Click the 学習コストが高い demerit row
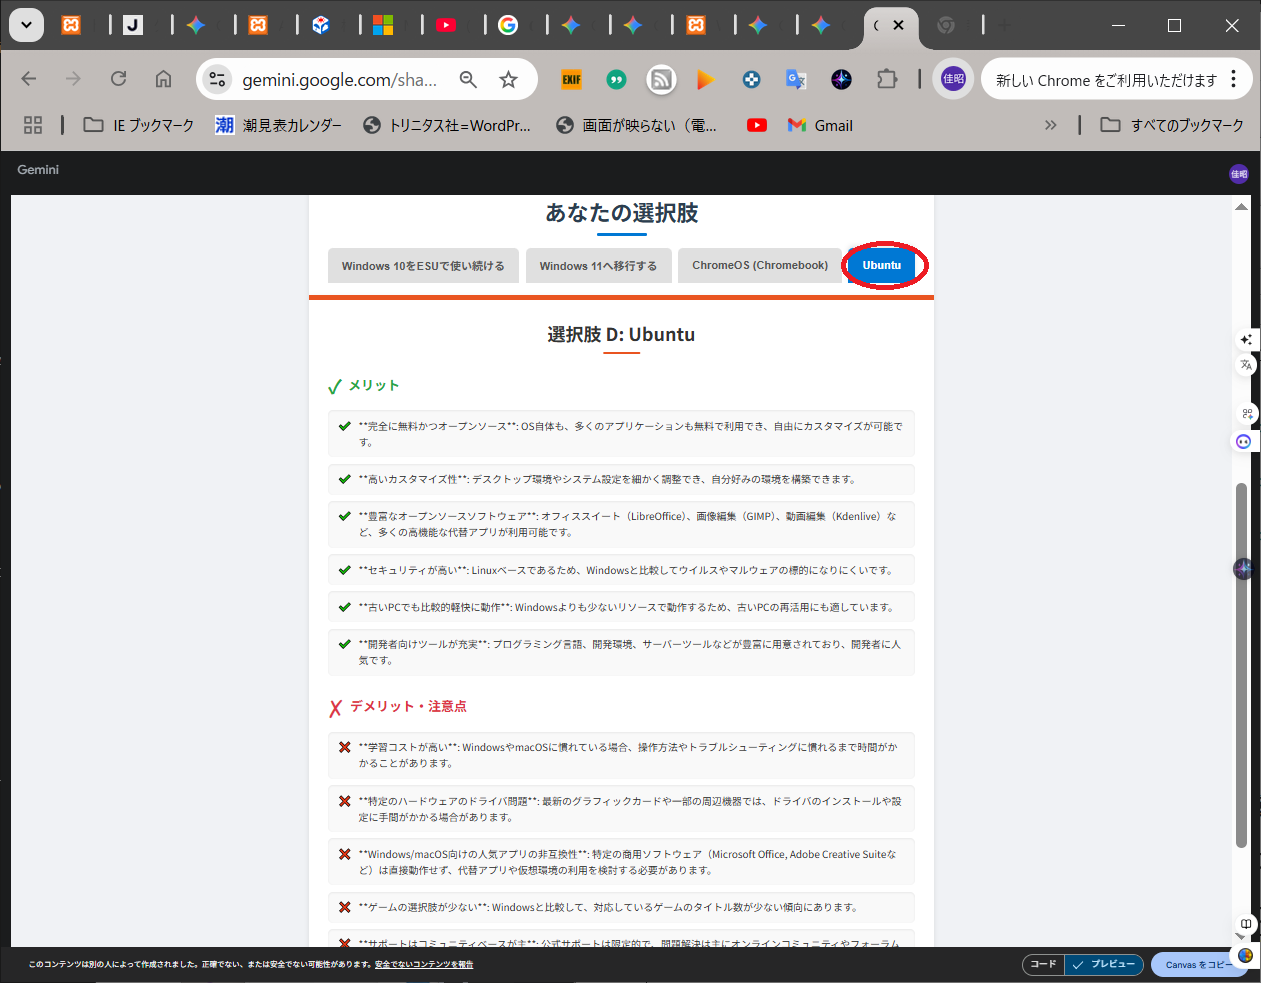The height and width of the screenshot is (983, 1261). click(x=621, y=755)
